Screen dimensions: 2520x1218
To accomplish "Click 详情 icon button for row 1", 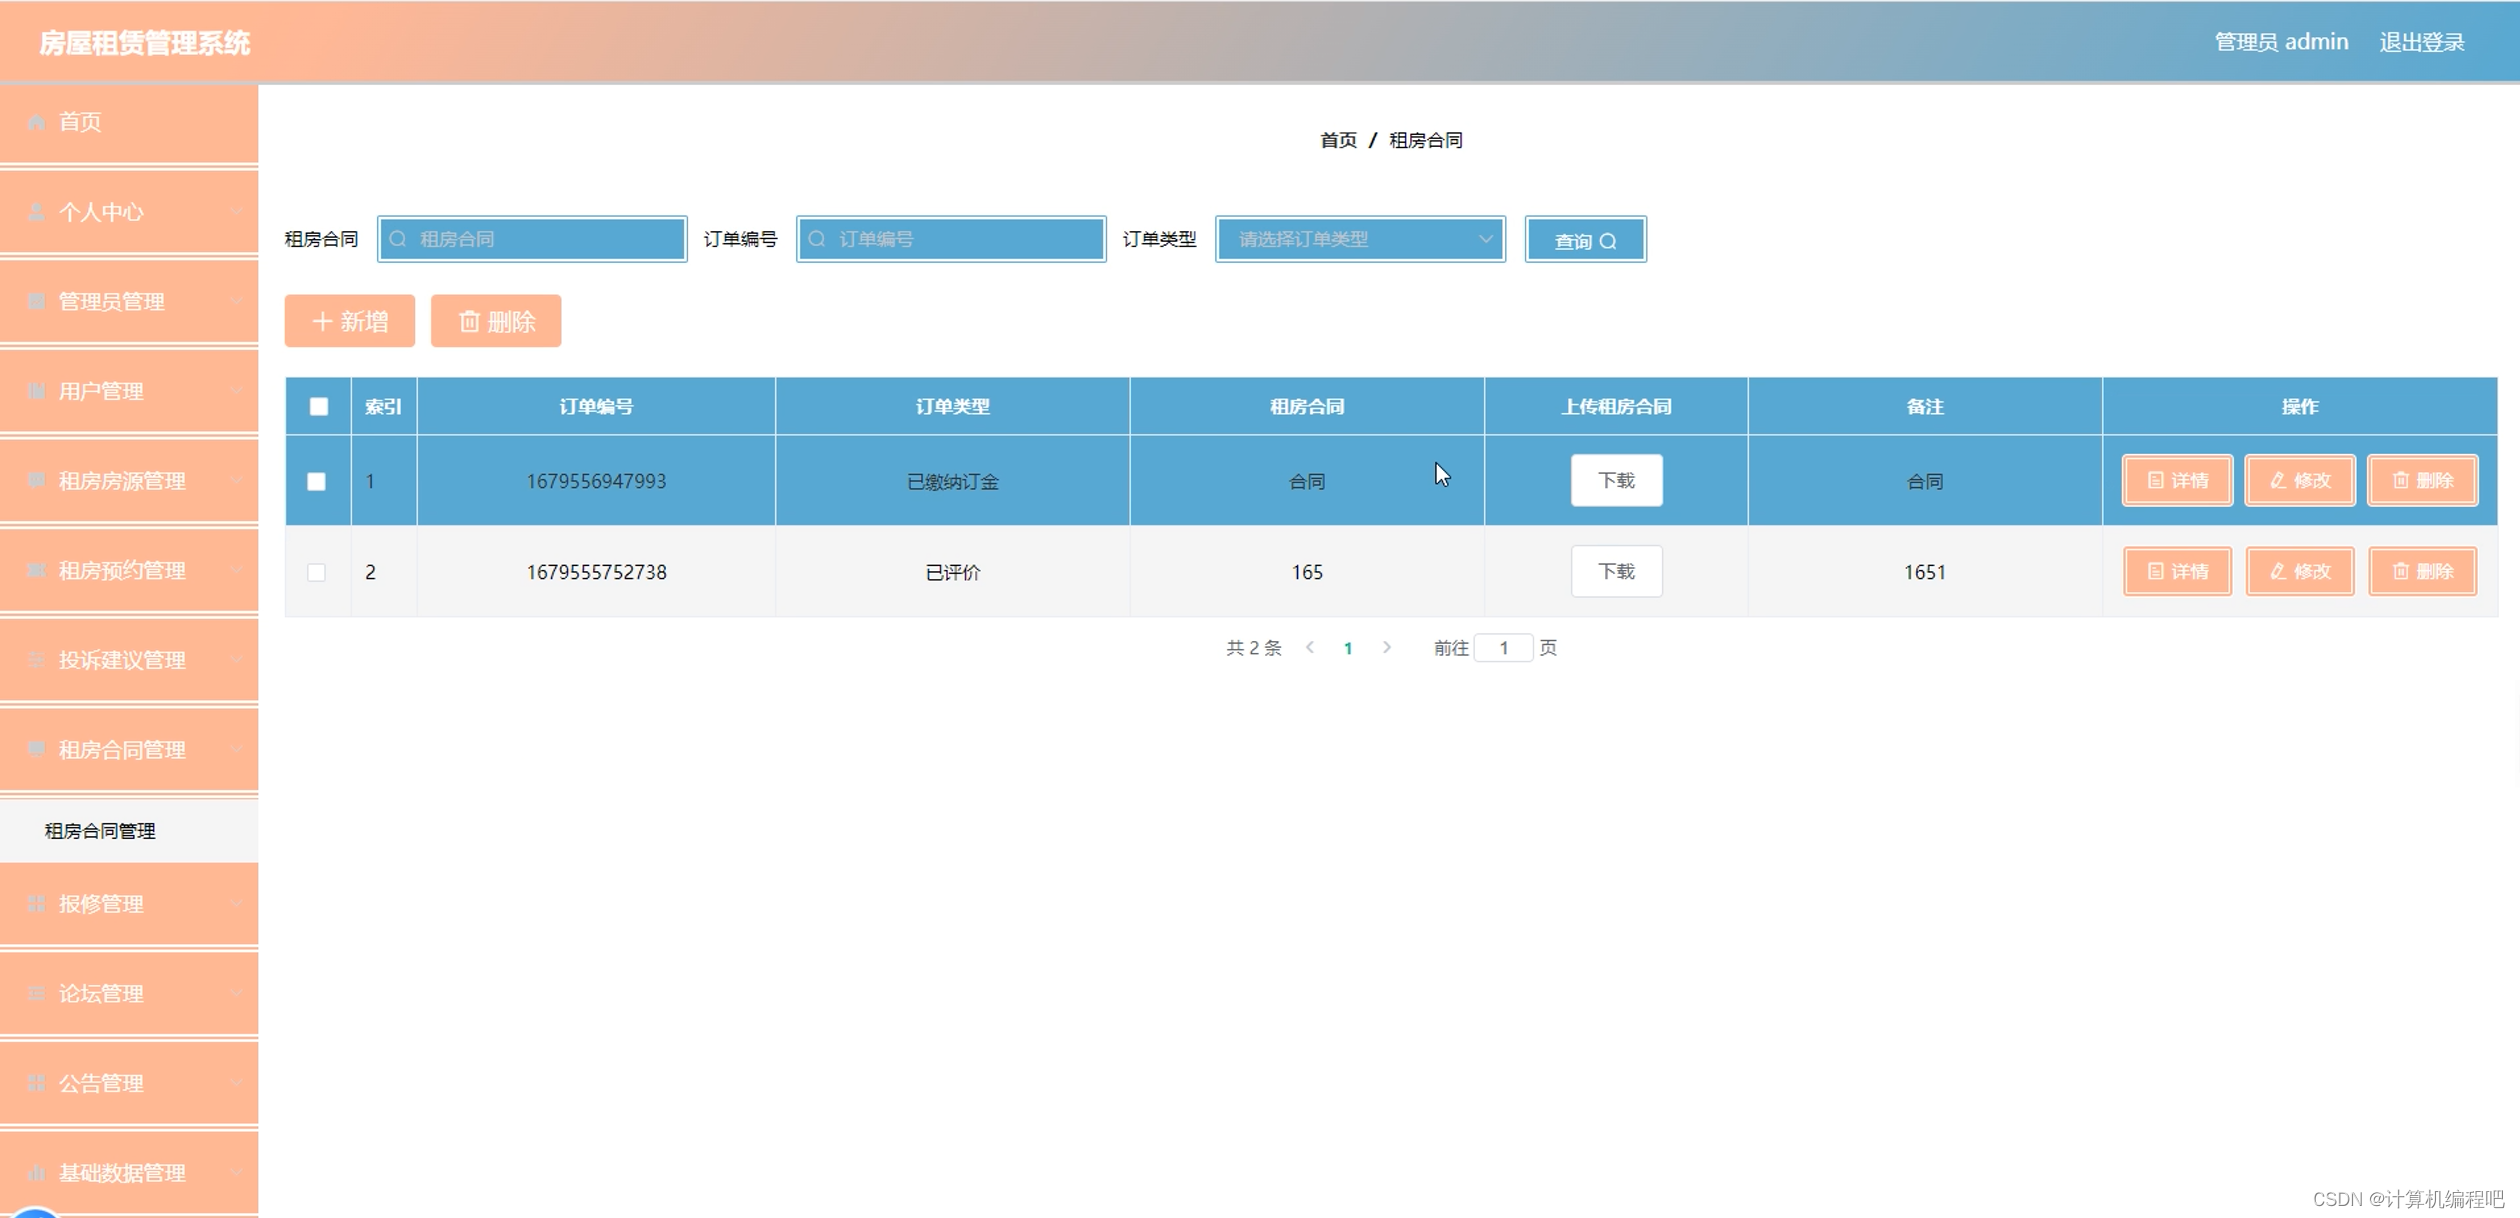I will [x=2176, y=481].
